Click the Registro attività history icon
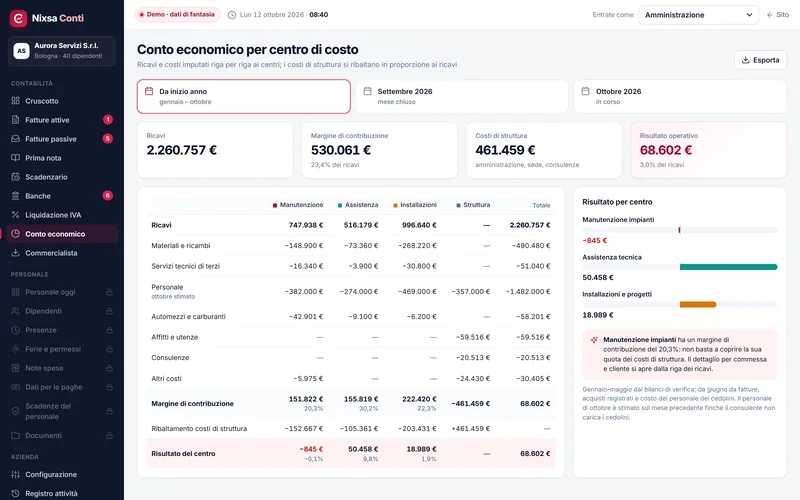 pyautogui.click(x=15, y=493)
